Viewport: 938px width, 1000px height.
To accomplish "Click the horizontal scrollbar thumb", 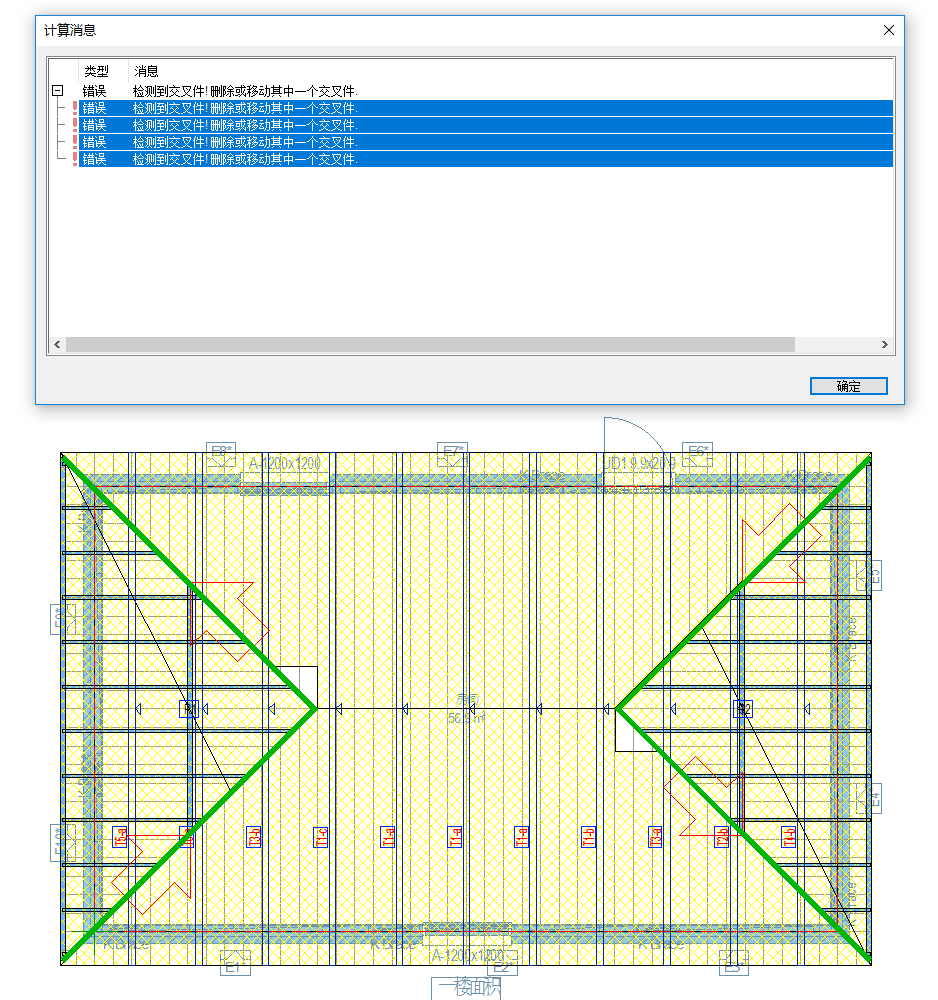I will click(x=430, y=344).
